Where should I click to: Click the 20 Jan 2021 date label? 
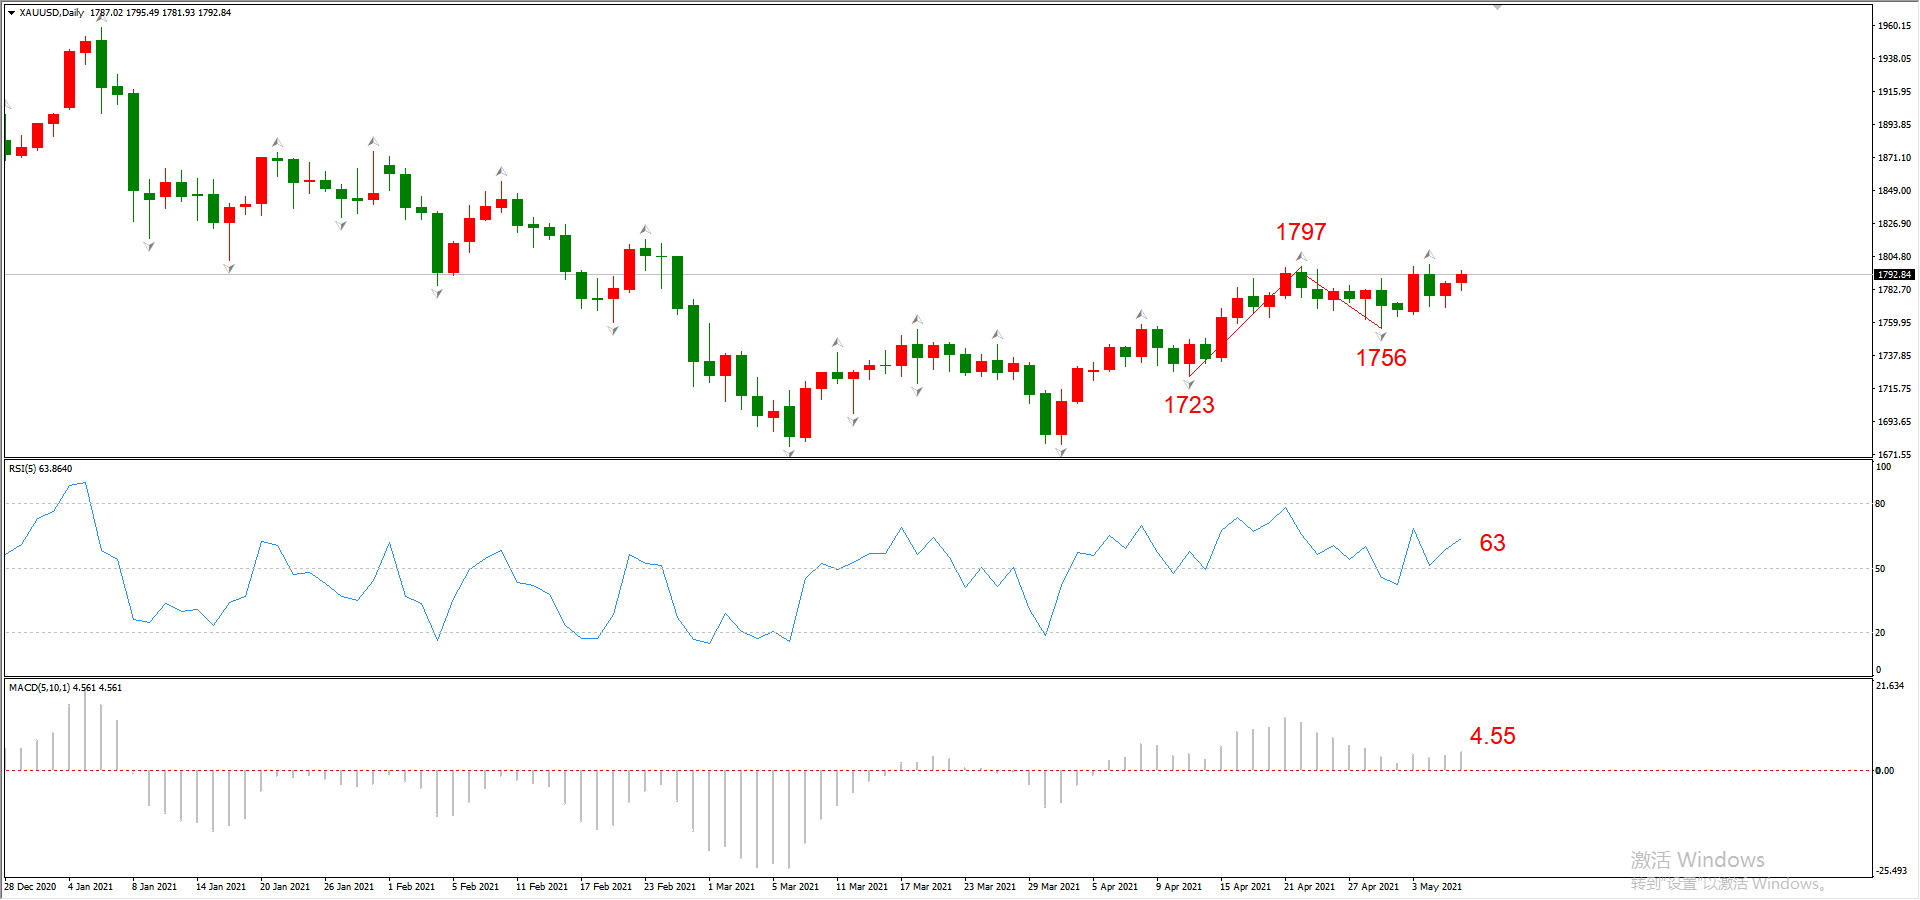[285, 887]
